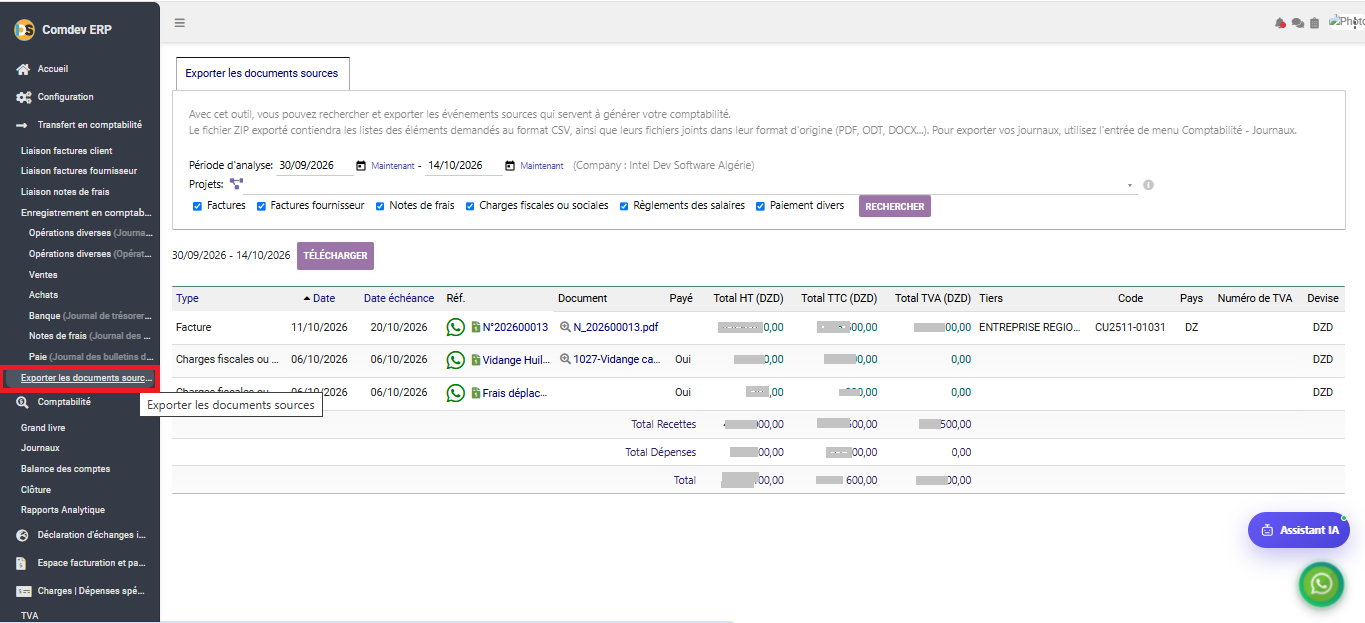Open TVA item in sidebar
1365x623 pixels.
pyautogui.click(x=30, y=616)
